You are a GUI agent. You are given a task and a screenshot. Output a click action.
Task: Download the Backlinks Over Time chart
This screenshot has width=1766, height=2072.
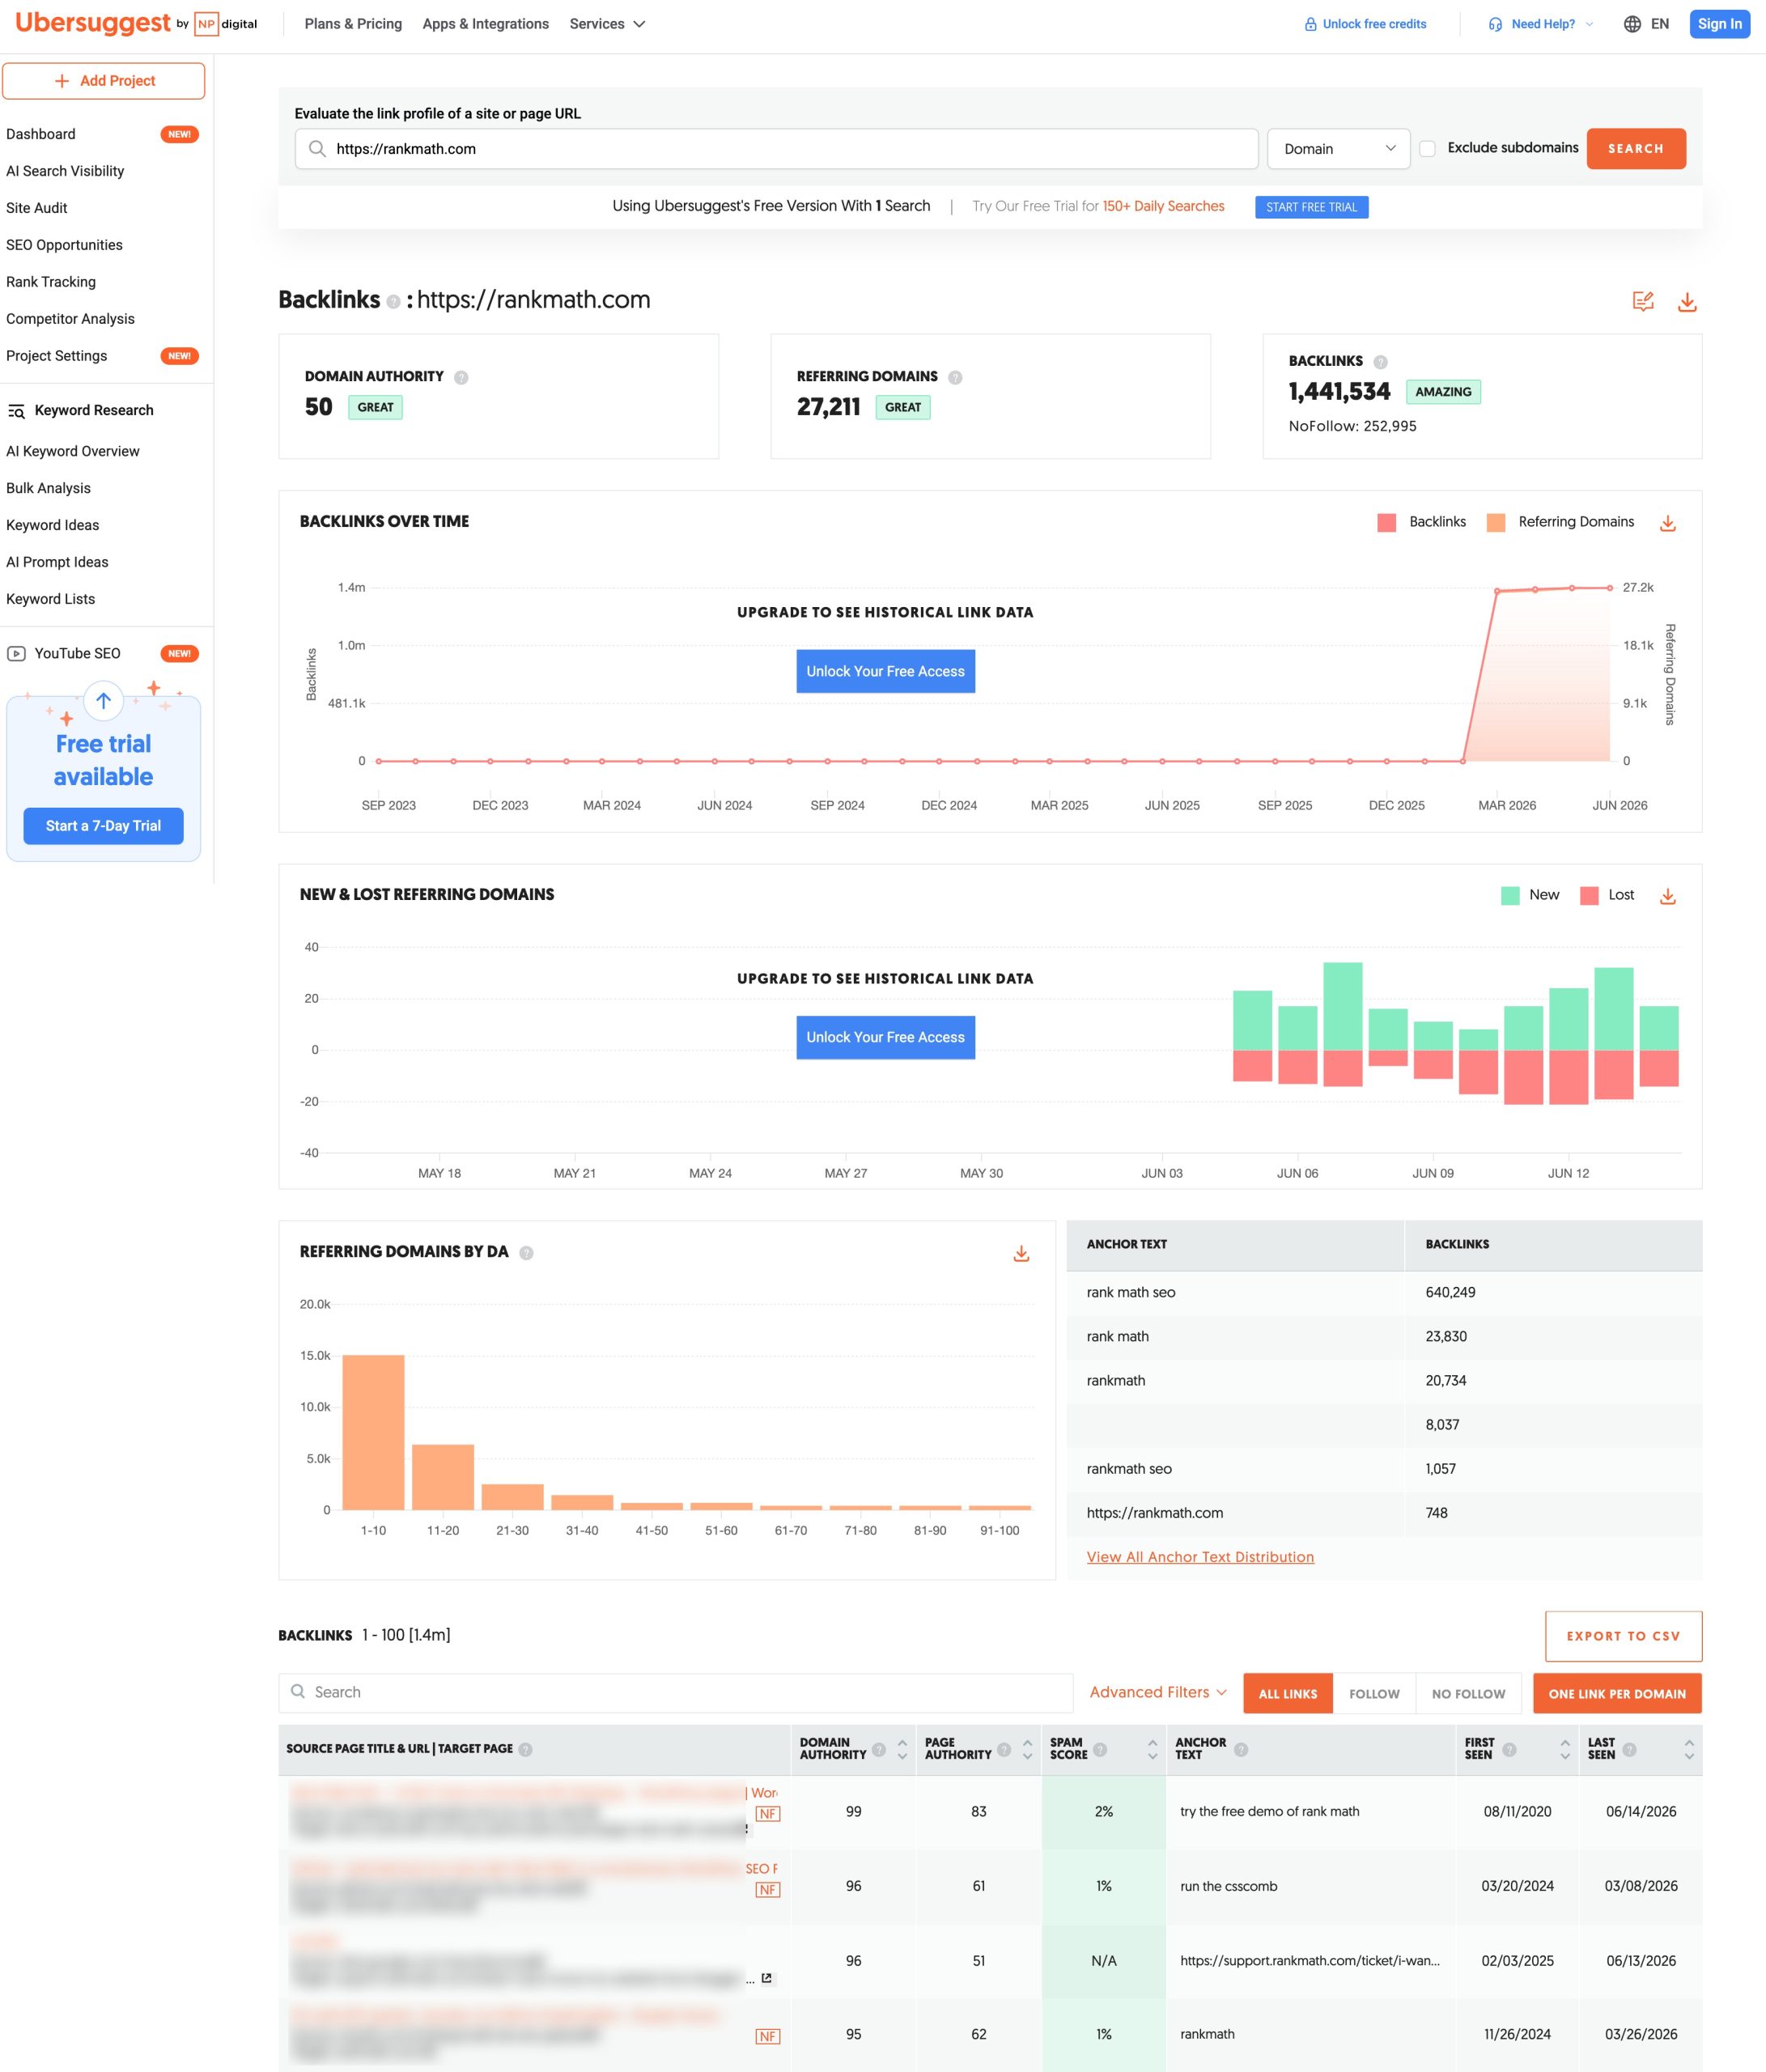coord(1667,523)
